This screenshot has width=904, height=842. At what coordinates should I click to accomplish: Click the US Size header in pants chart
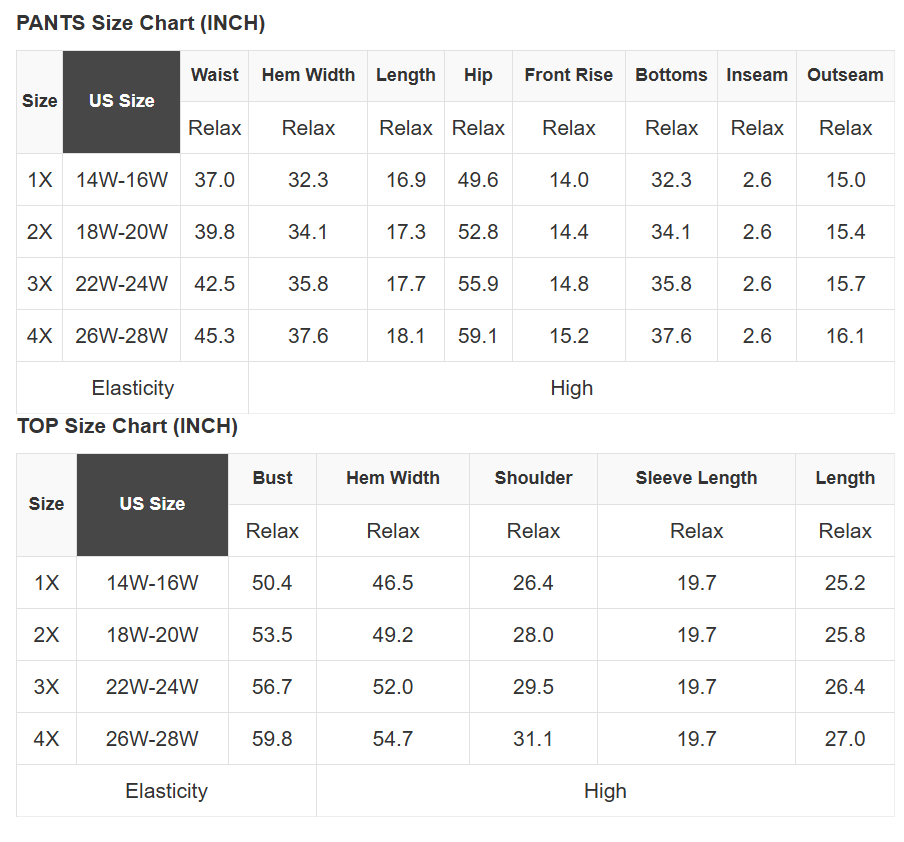click(122, 101)
